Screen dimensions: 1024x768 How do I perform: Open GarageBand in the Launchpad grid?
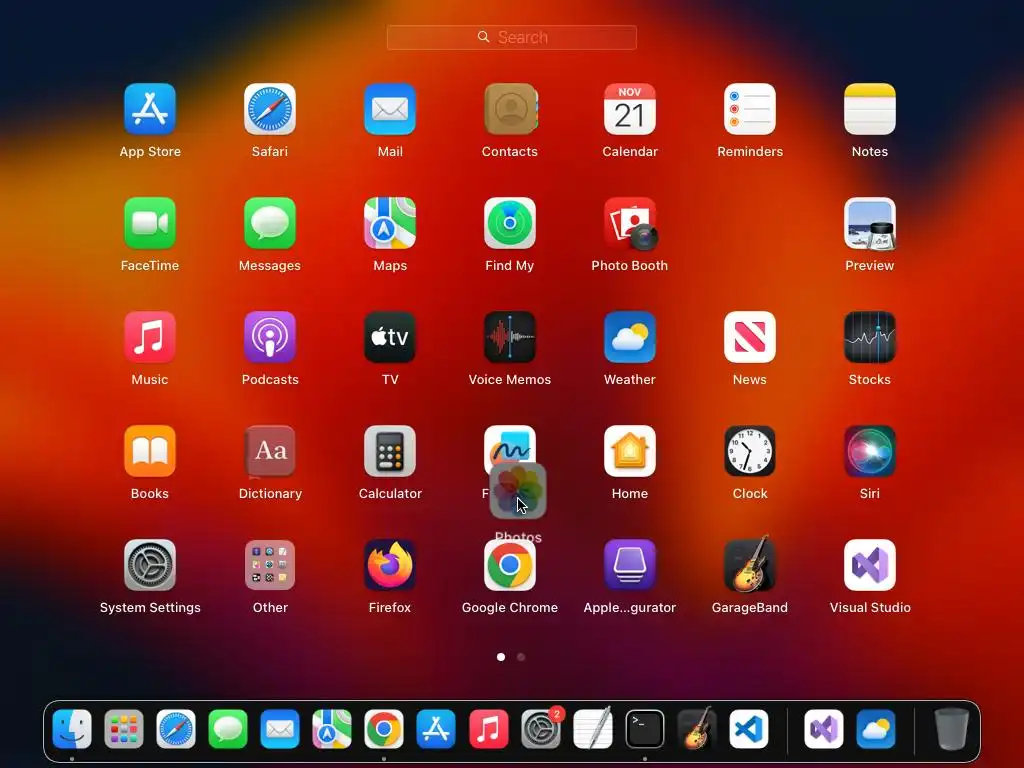point(750,564)
